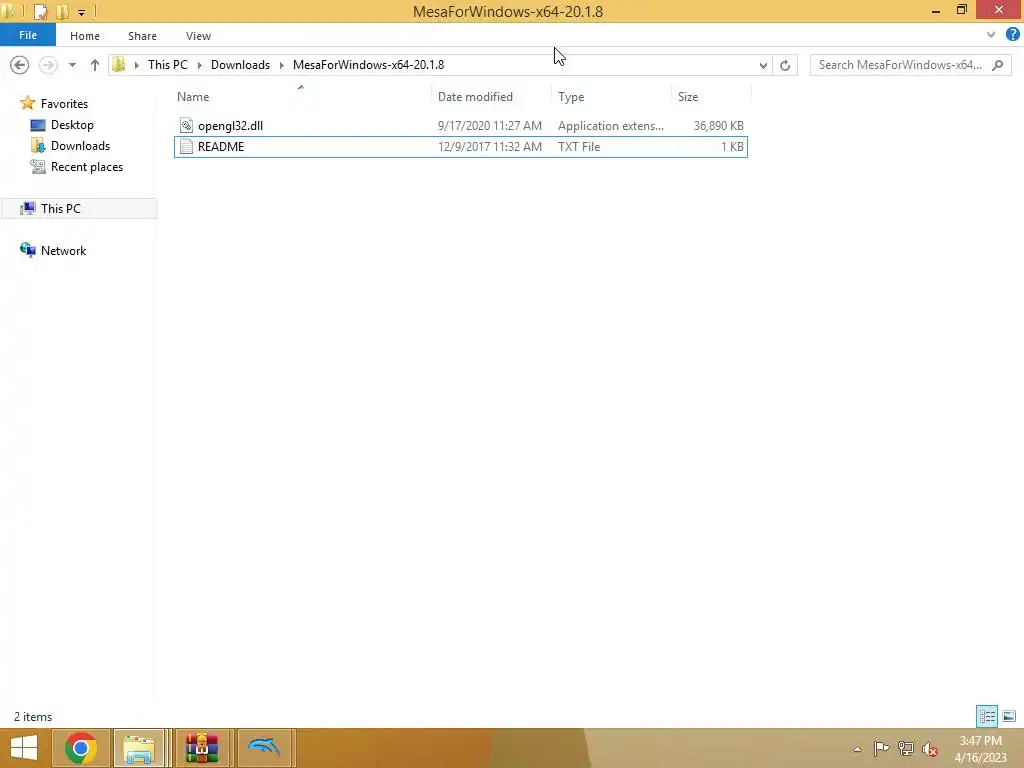Sort by the Name column header
The image size is (1024, 768).
[193, 97]
